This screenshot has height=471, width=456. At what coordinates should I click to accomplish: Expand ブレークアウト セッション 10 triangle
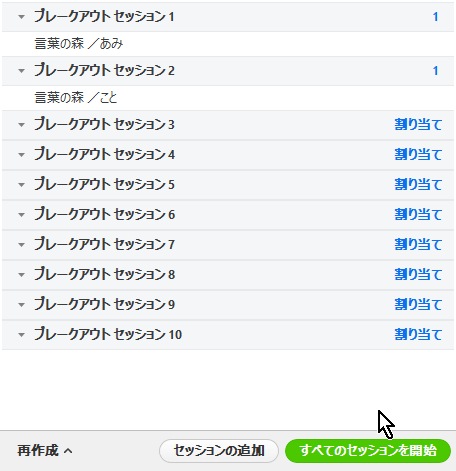click(21, 335)
